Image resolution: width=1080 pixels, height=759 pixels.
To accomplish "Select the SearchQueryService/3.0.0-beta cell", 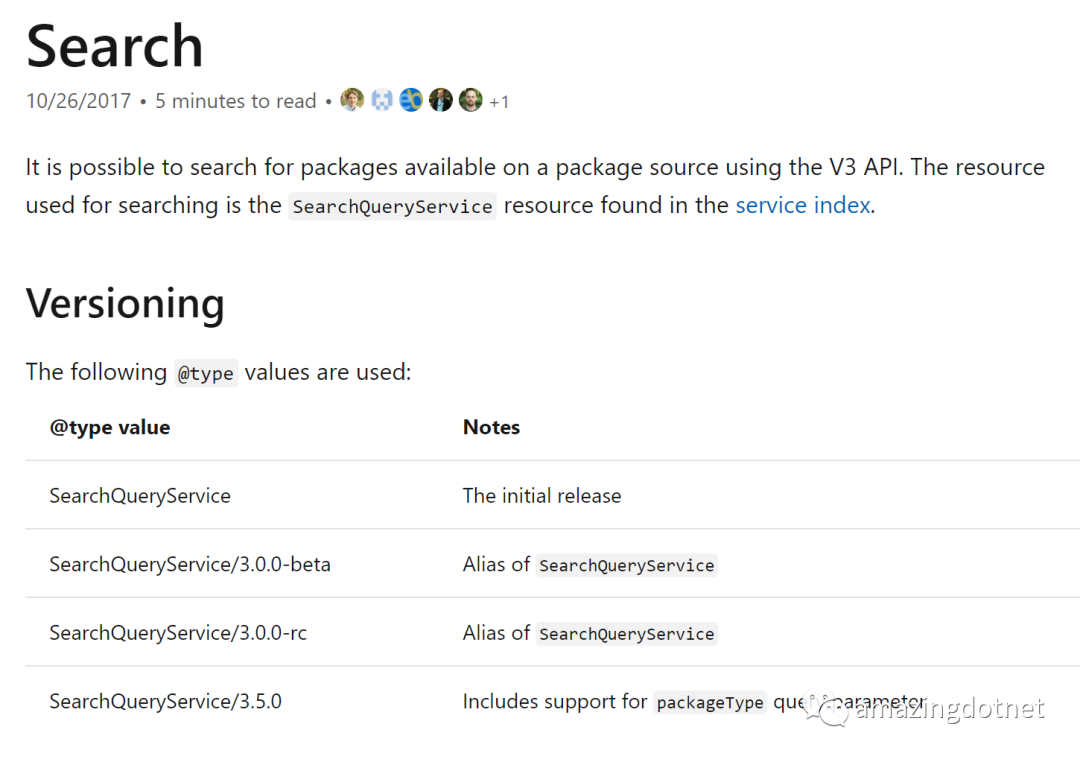I will (x=190, y=564).
